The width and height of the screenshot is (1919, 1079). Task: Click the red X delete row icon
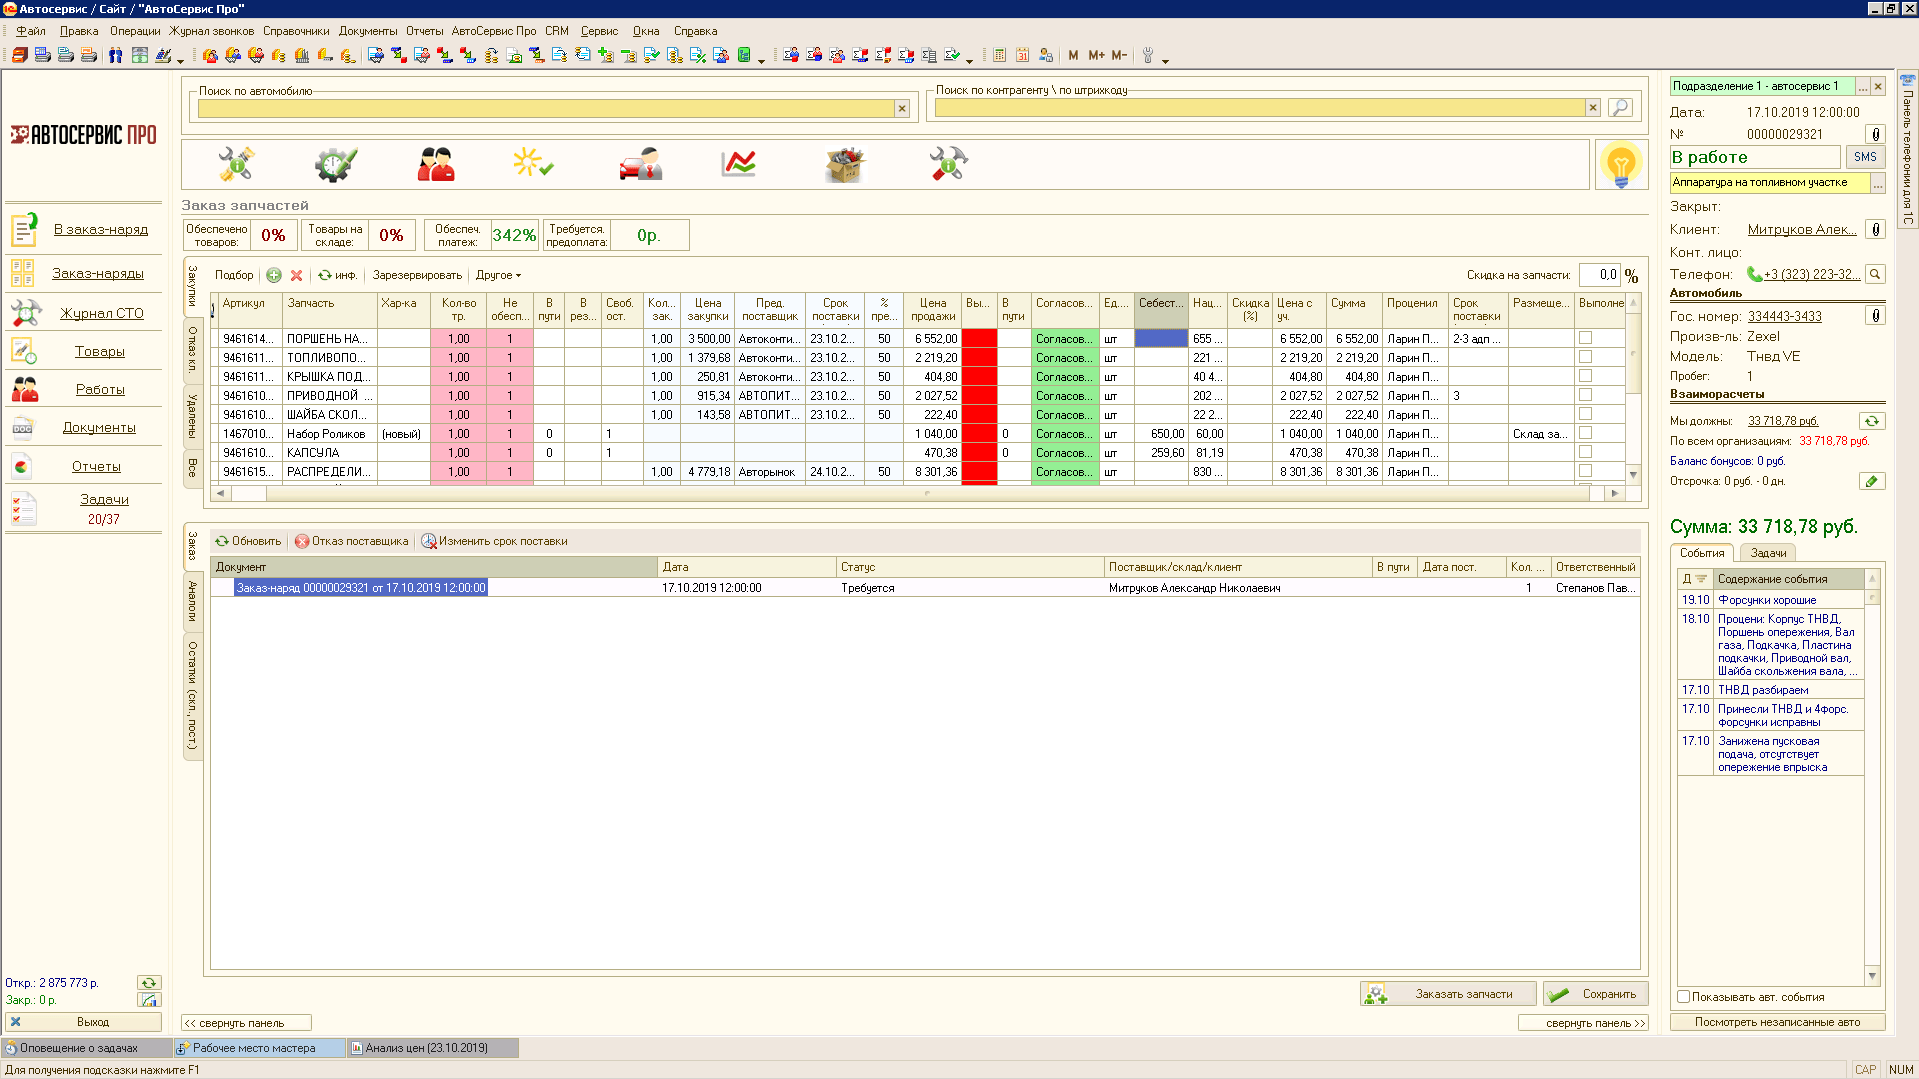[296, 275]
